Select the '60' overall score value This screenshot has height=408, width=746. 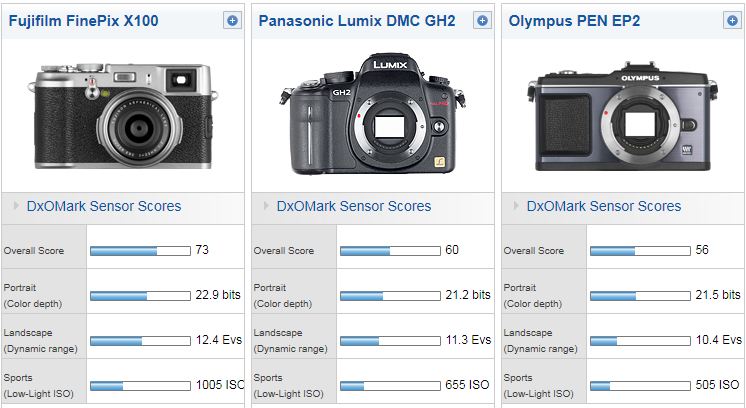pyautogui.click(x=452, y=250)
